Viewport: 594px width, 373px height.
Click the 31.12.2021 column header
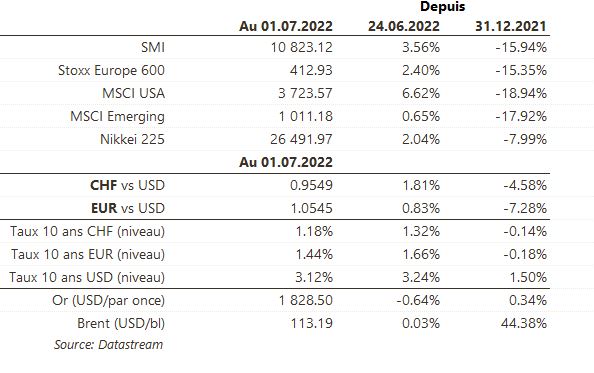[511, 26]
